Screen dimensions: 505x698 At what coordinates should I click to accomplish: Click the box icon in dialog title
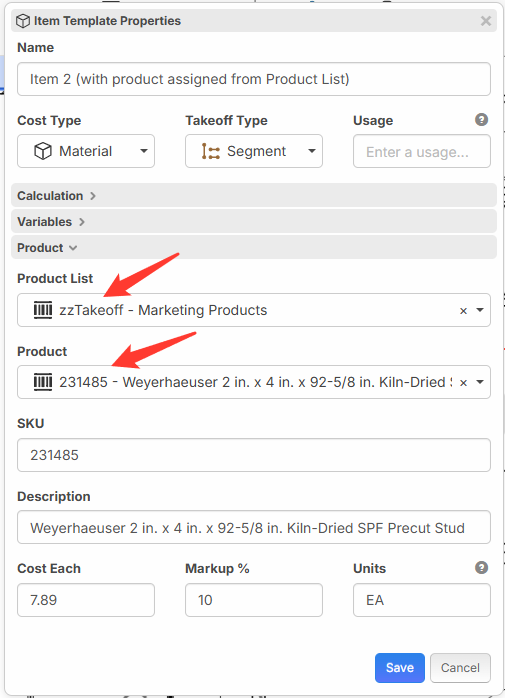[23, 21]
